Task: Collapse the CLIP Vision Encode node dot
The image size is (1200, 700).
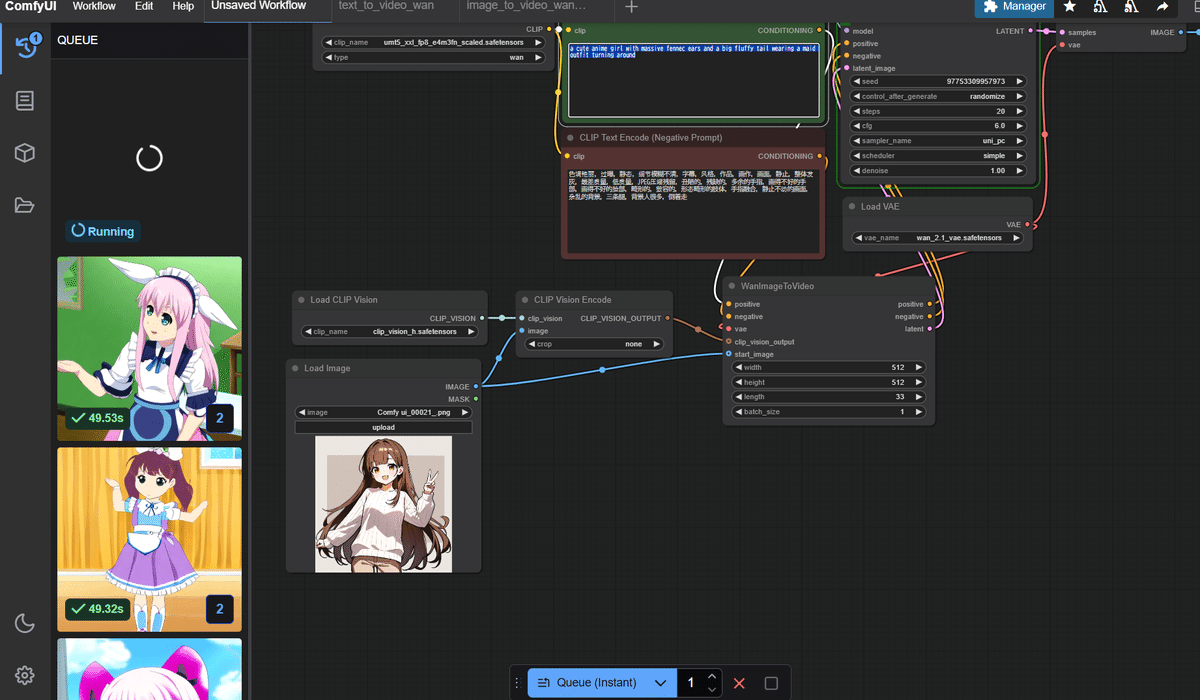Action: click(x=523, y=299)
